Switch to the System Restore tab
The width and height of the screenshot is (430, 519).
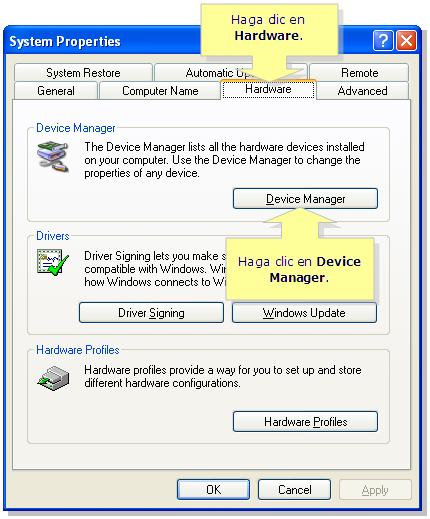(83, 72)
